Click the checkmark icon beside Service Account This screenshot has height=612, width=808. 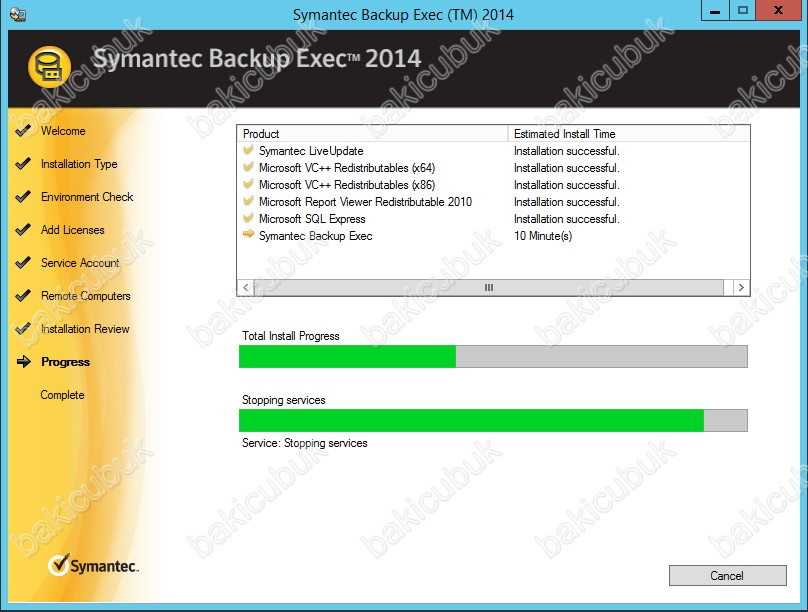pos(23,263)
